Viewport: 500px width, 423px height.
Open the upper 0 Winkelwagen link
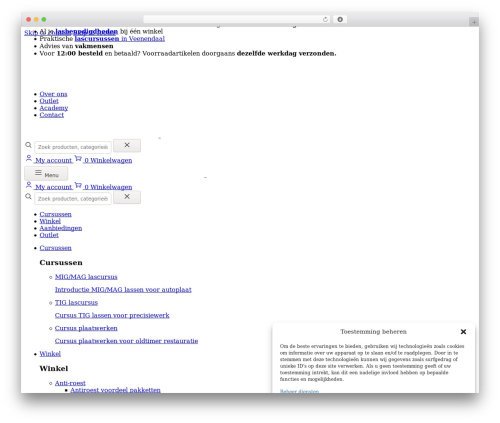coord(108,160)
